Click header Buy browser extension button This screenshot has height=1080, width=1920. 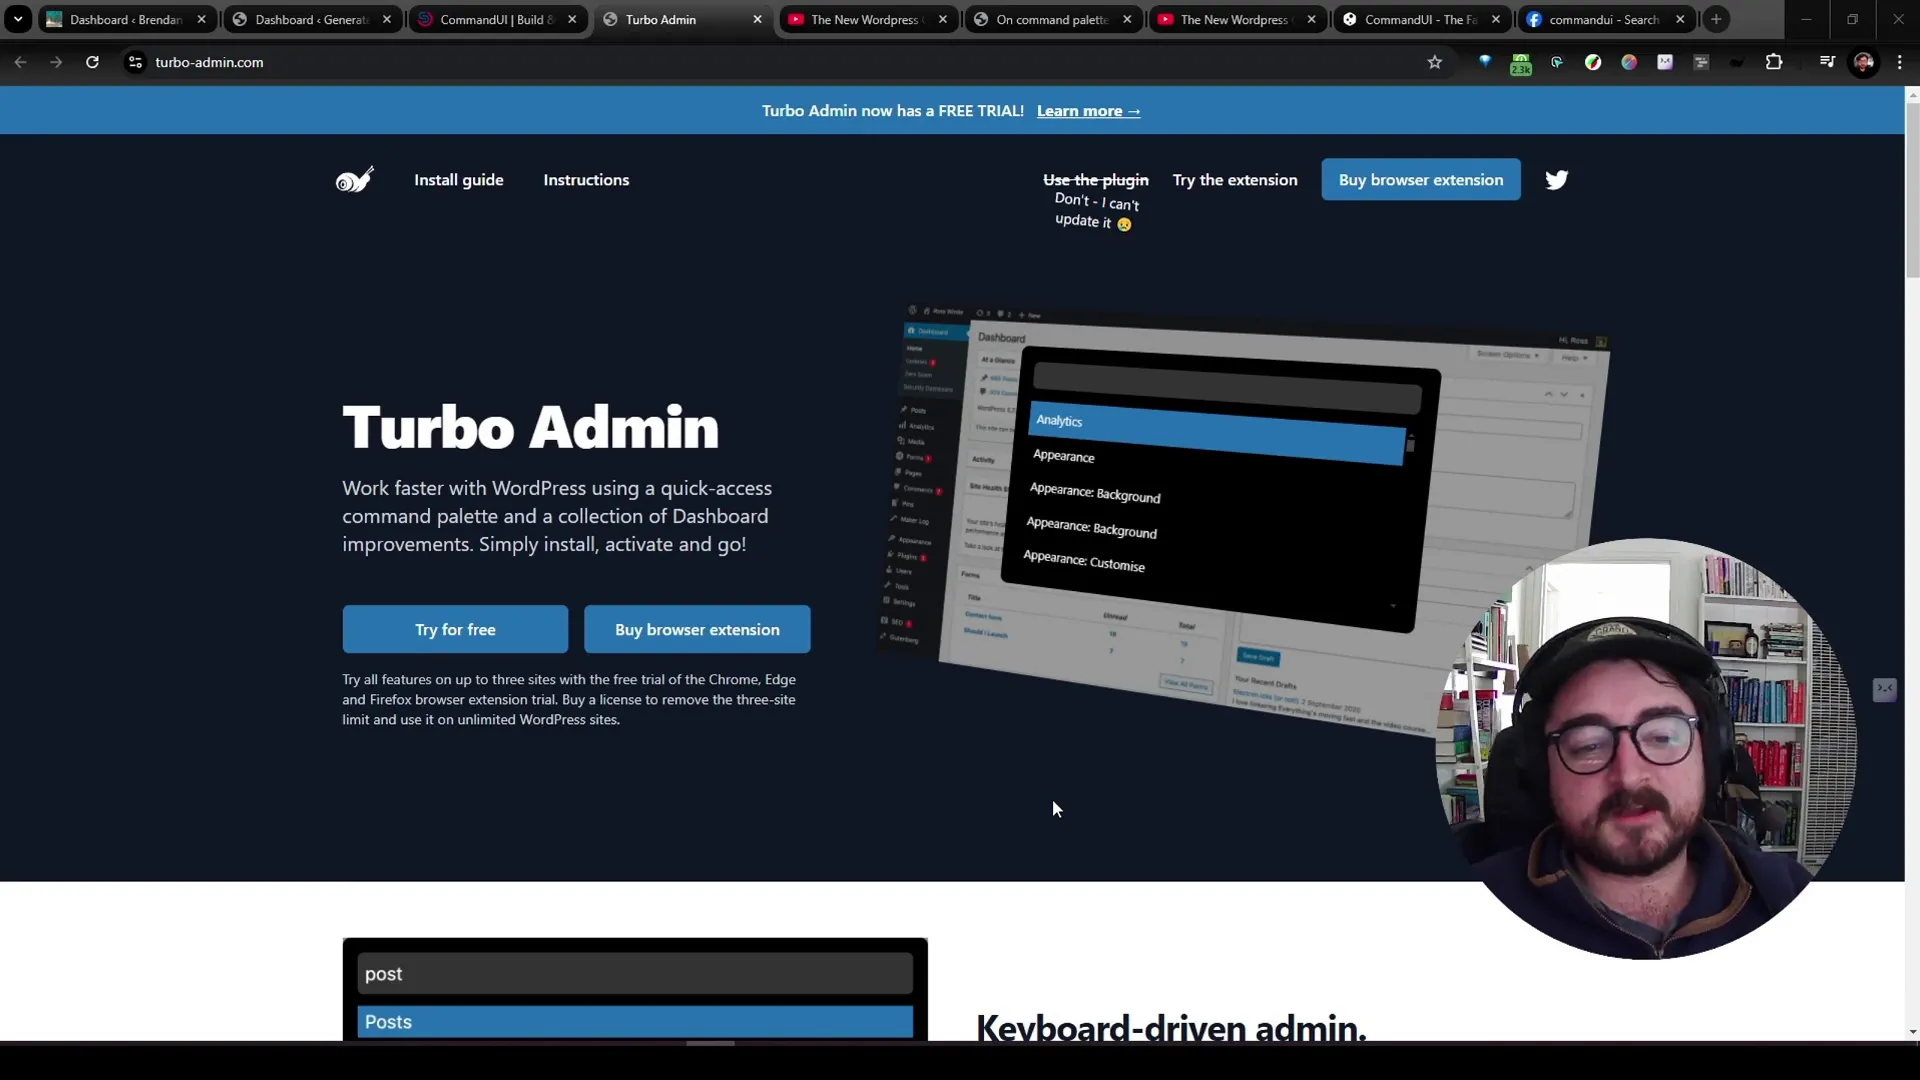tap(1421, 180)
